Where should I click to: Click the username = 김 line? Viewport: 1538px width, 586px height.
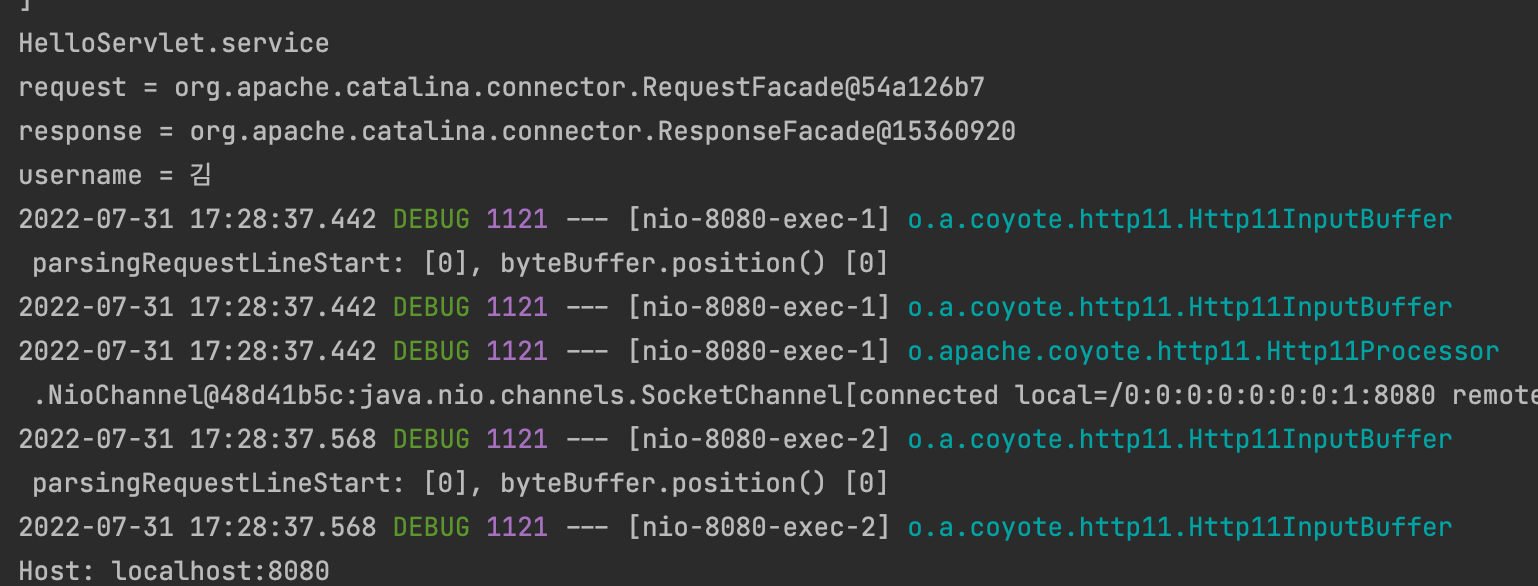115,176
